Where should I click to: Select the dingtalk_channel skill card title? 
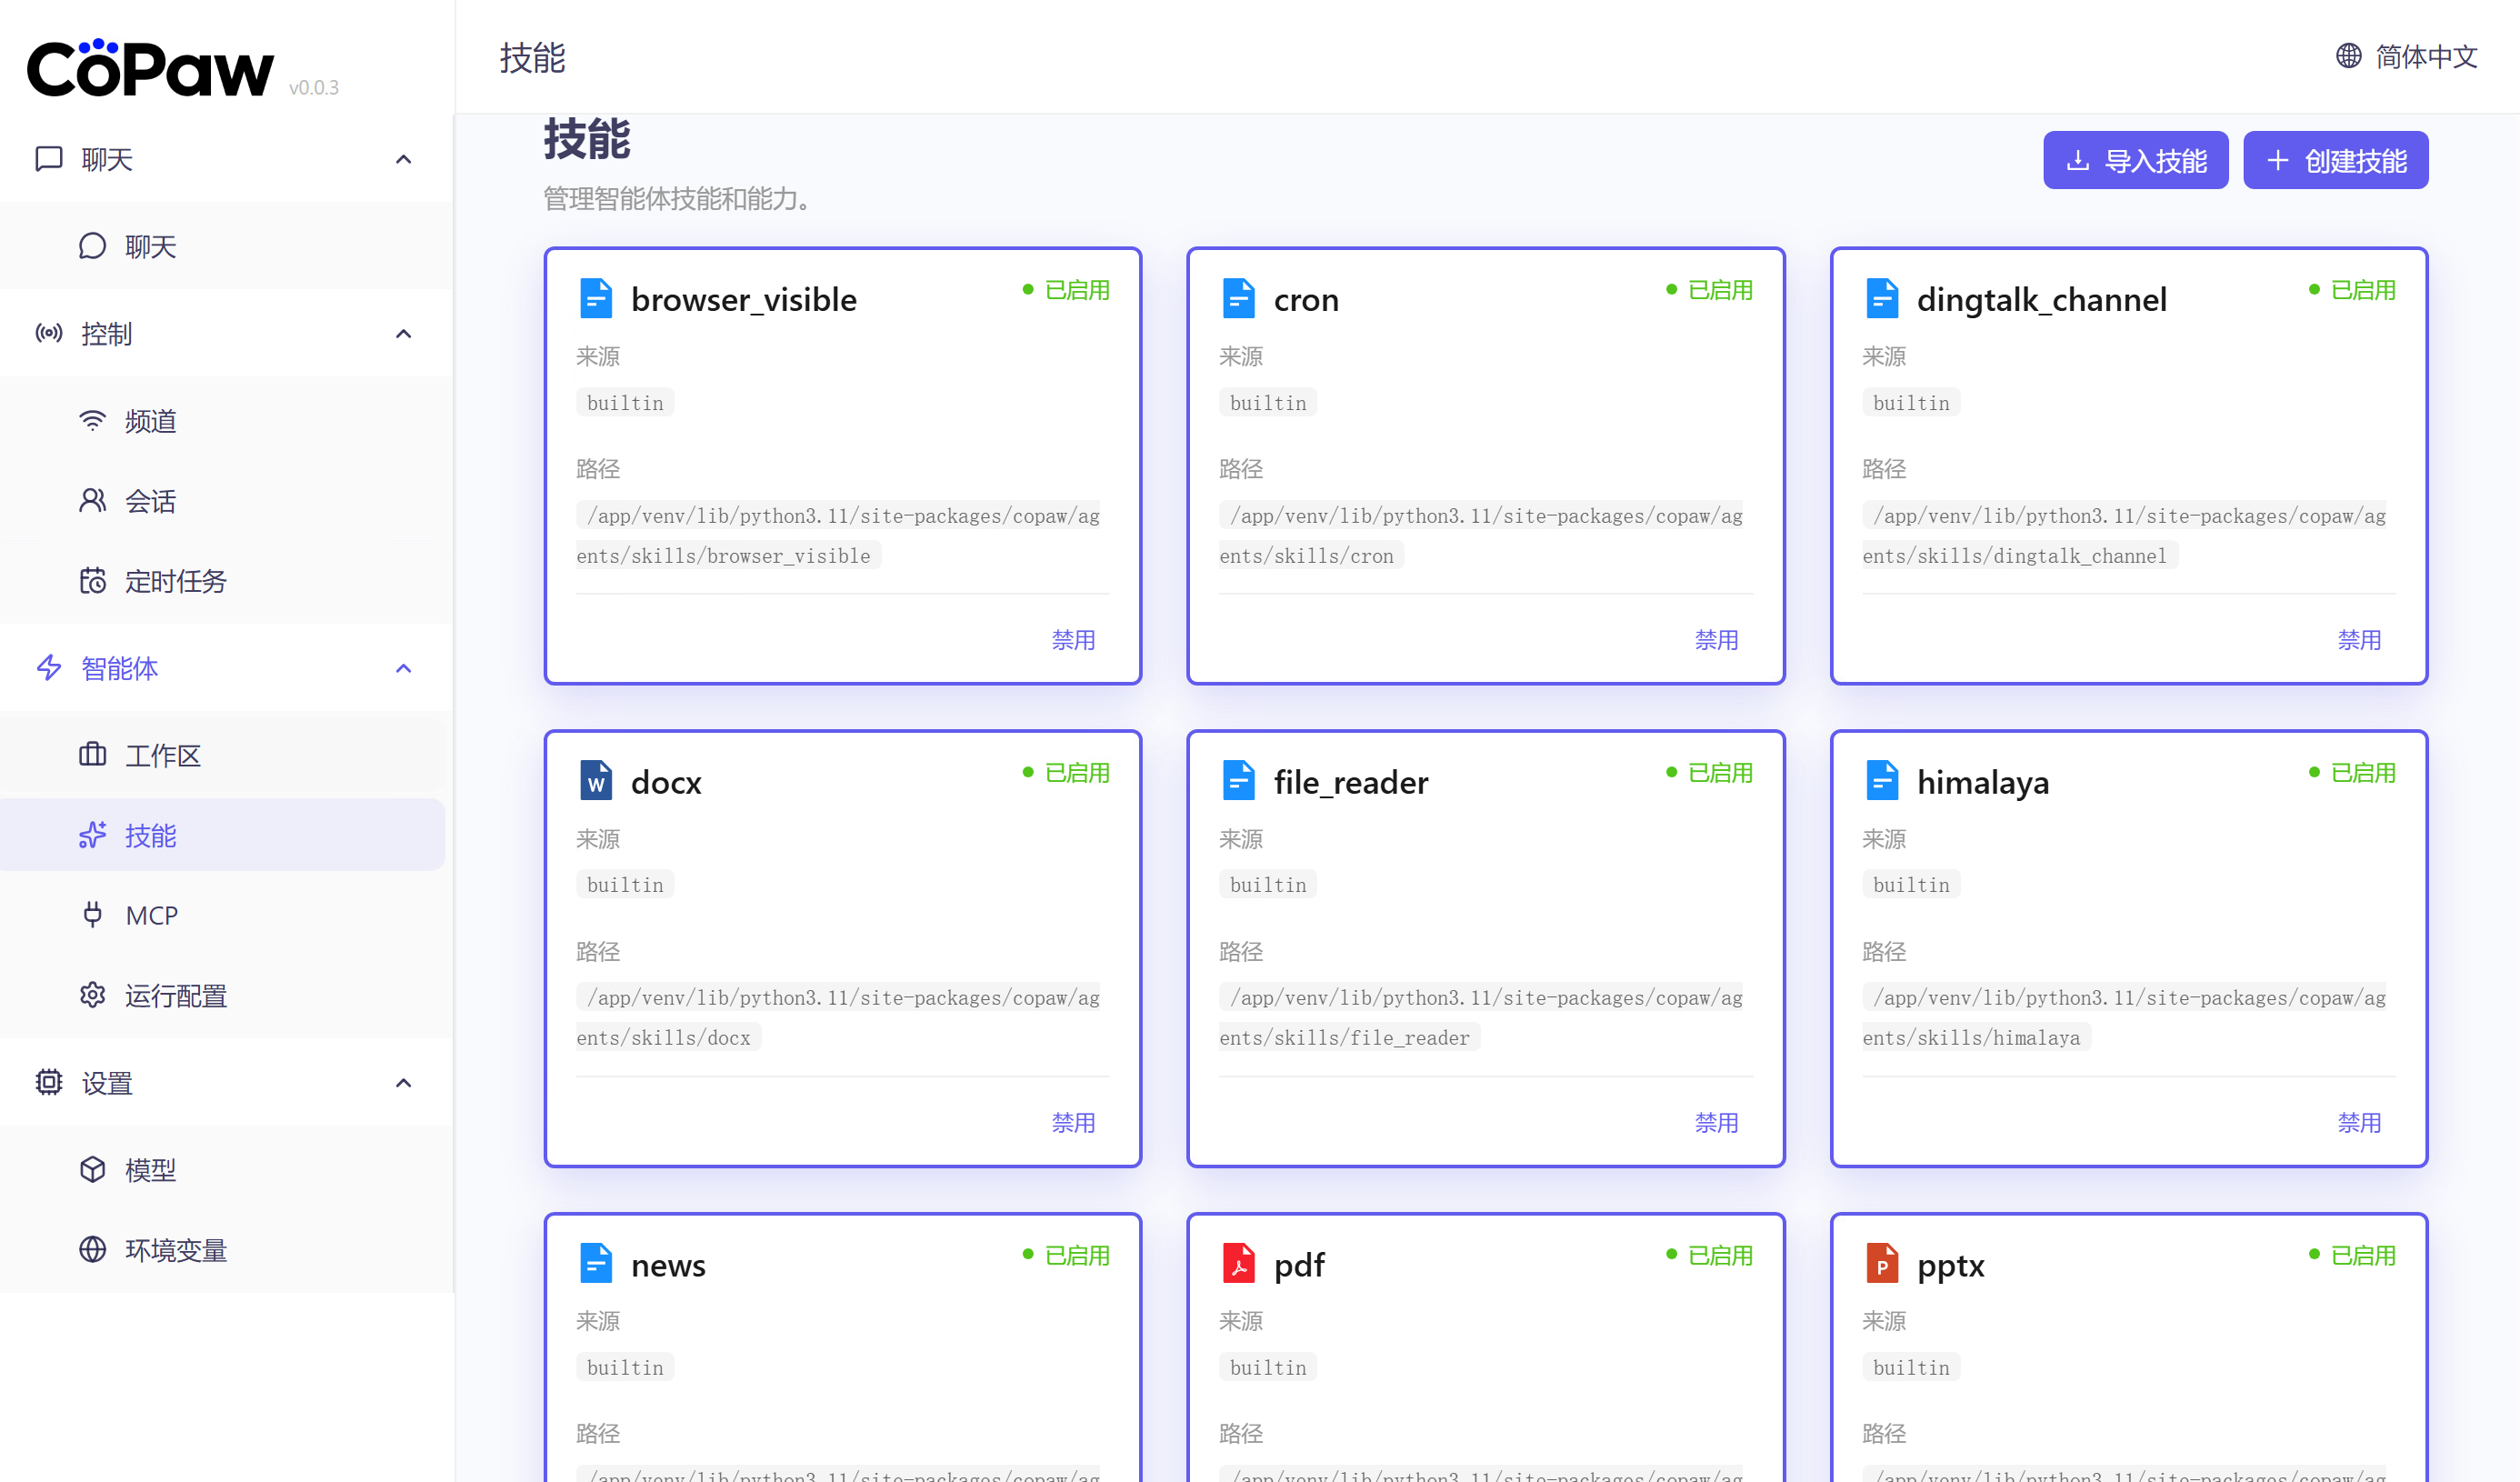(x=2040, y=299)
